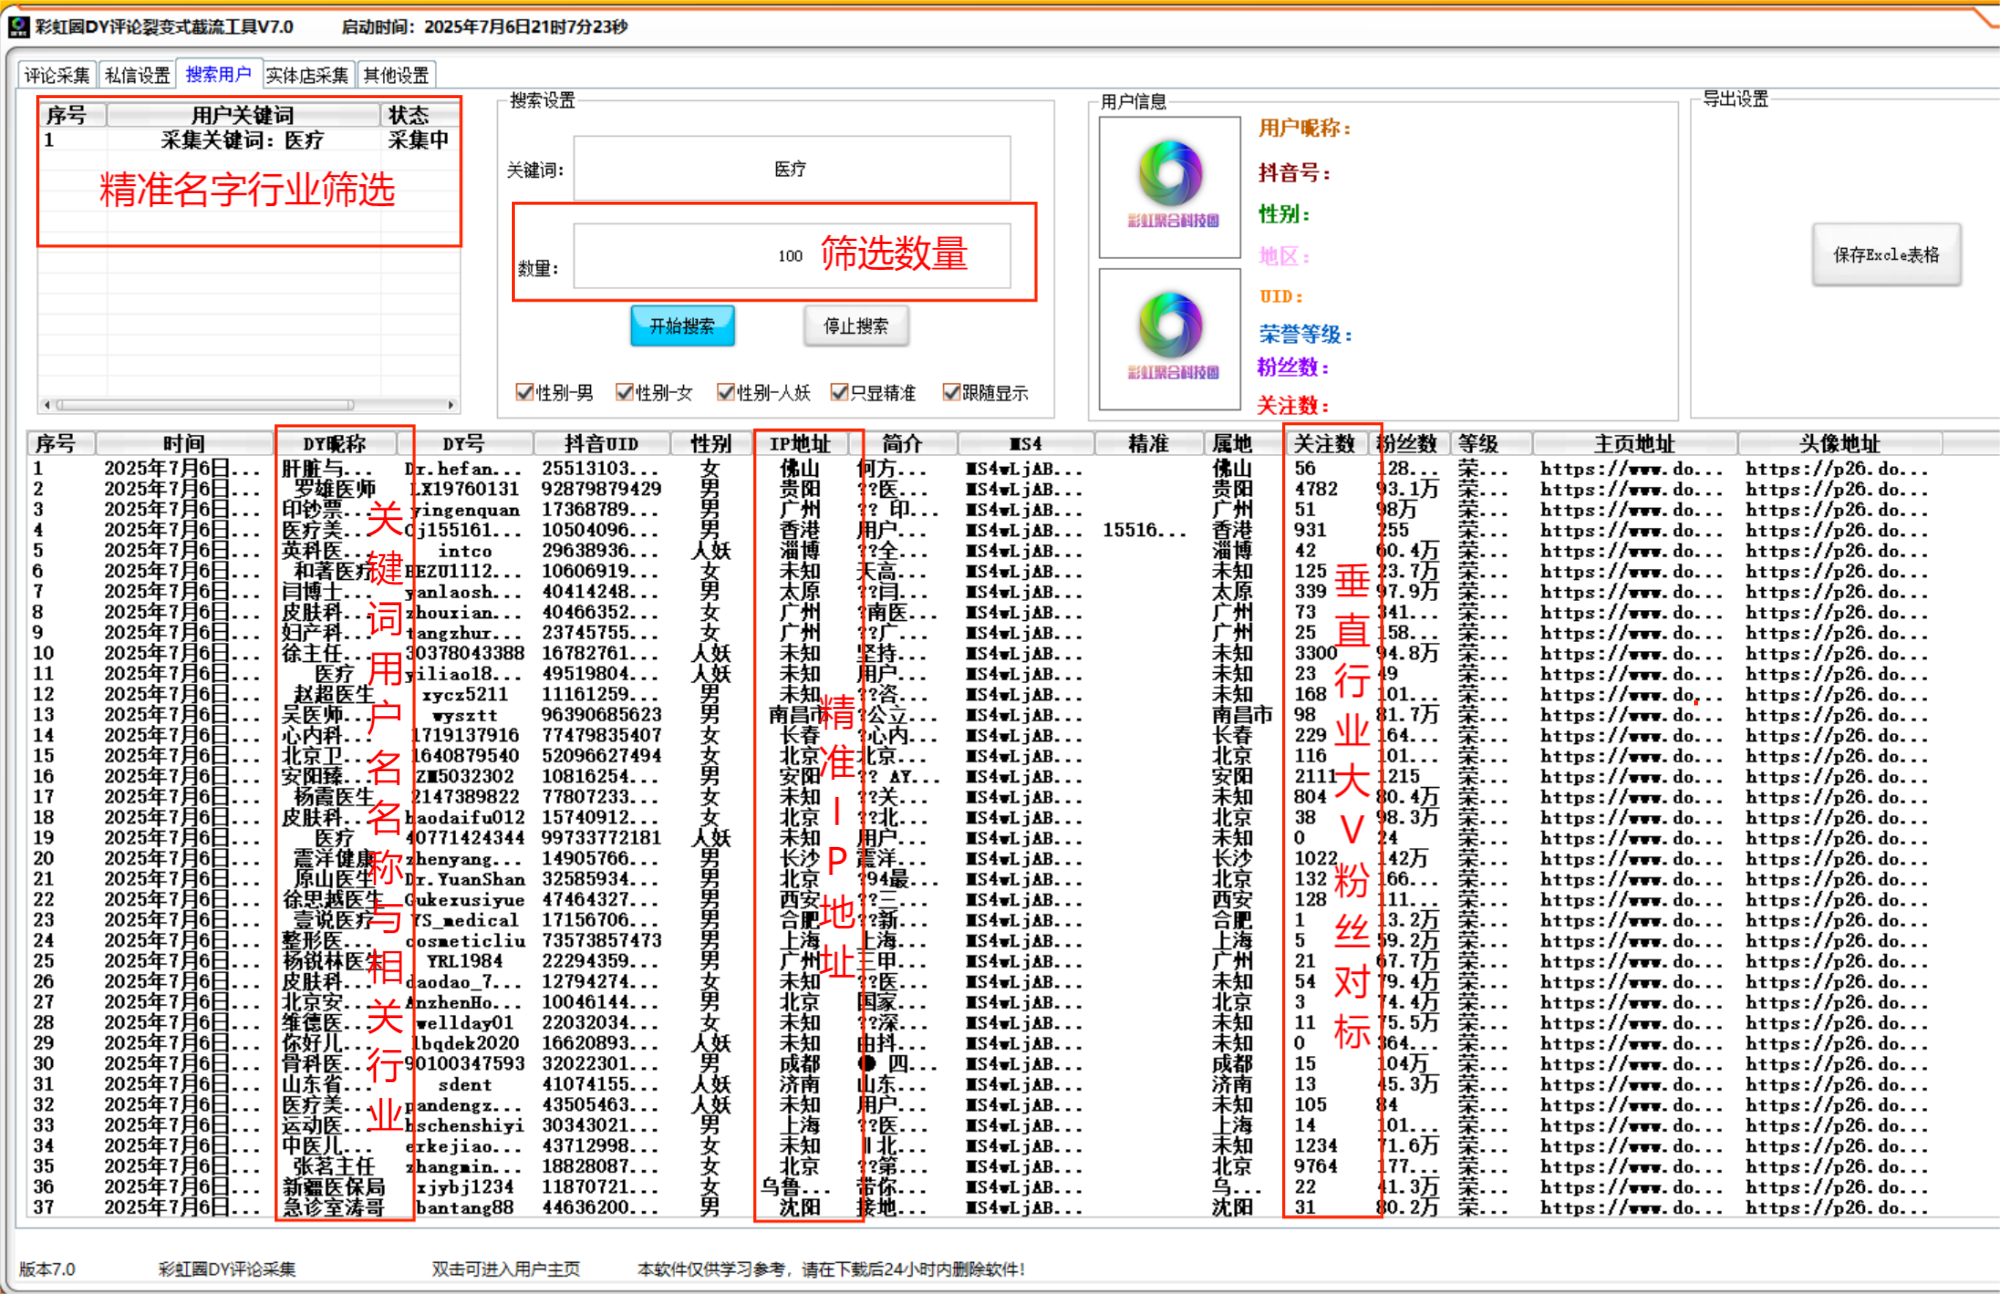Click the app logo icon in title bar

point(18,27)
